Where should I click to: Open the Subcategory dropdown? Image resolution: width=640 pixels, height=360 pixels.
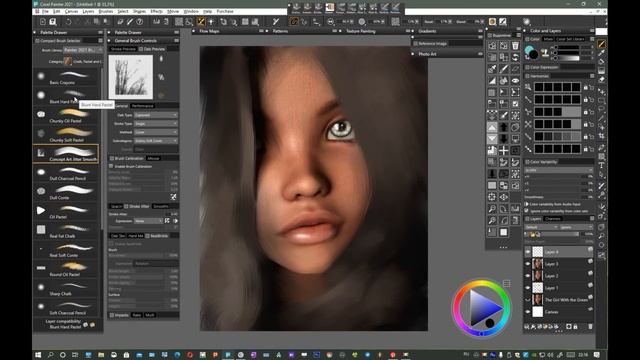[156, 141]
